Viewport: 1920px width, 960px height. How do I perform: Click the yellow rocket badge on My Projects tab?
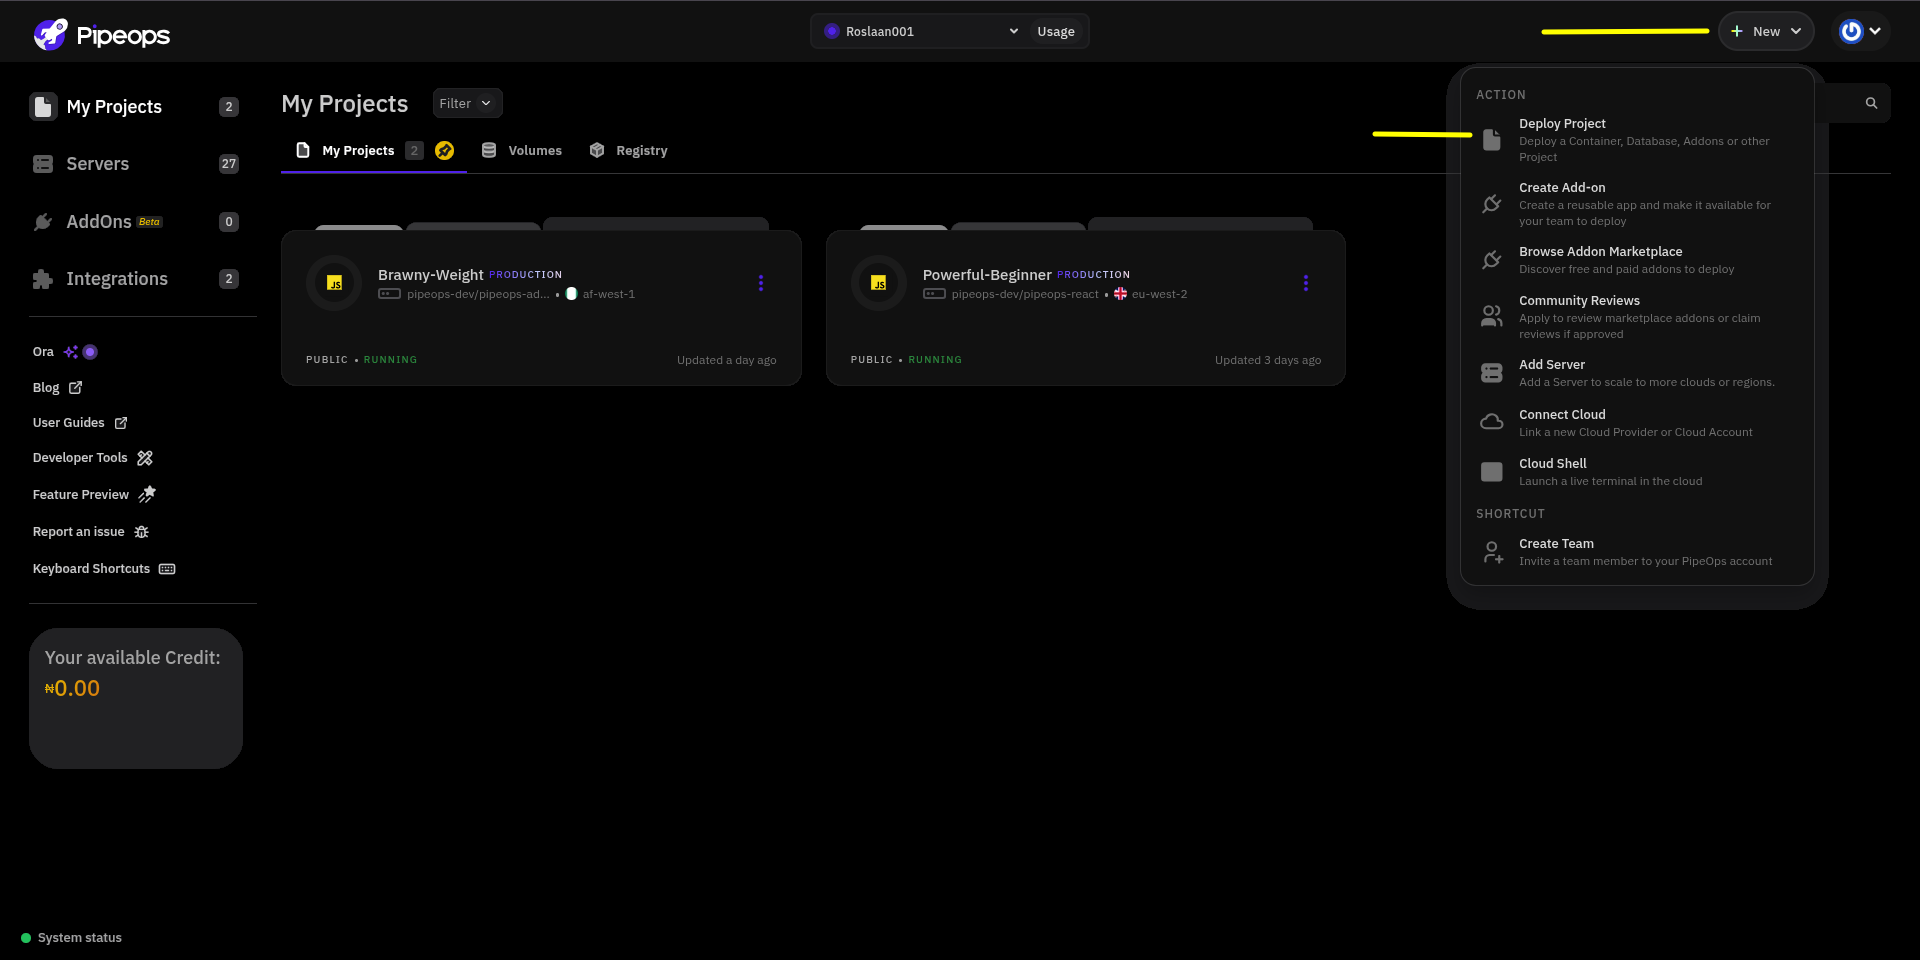pos(445,150)
